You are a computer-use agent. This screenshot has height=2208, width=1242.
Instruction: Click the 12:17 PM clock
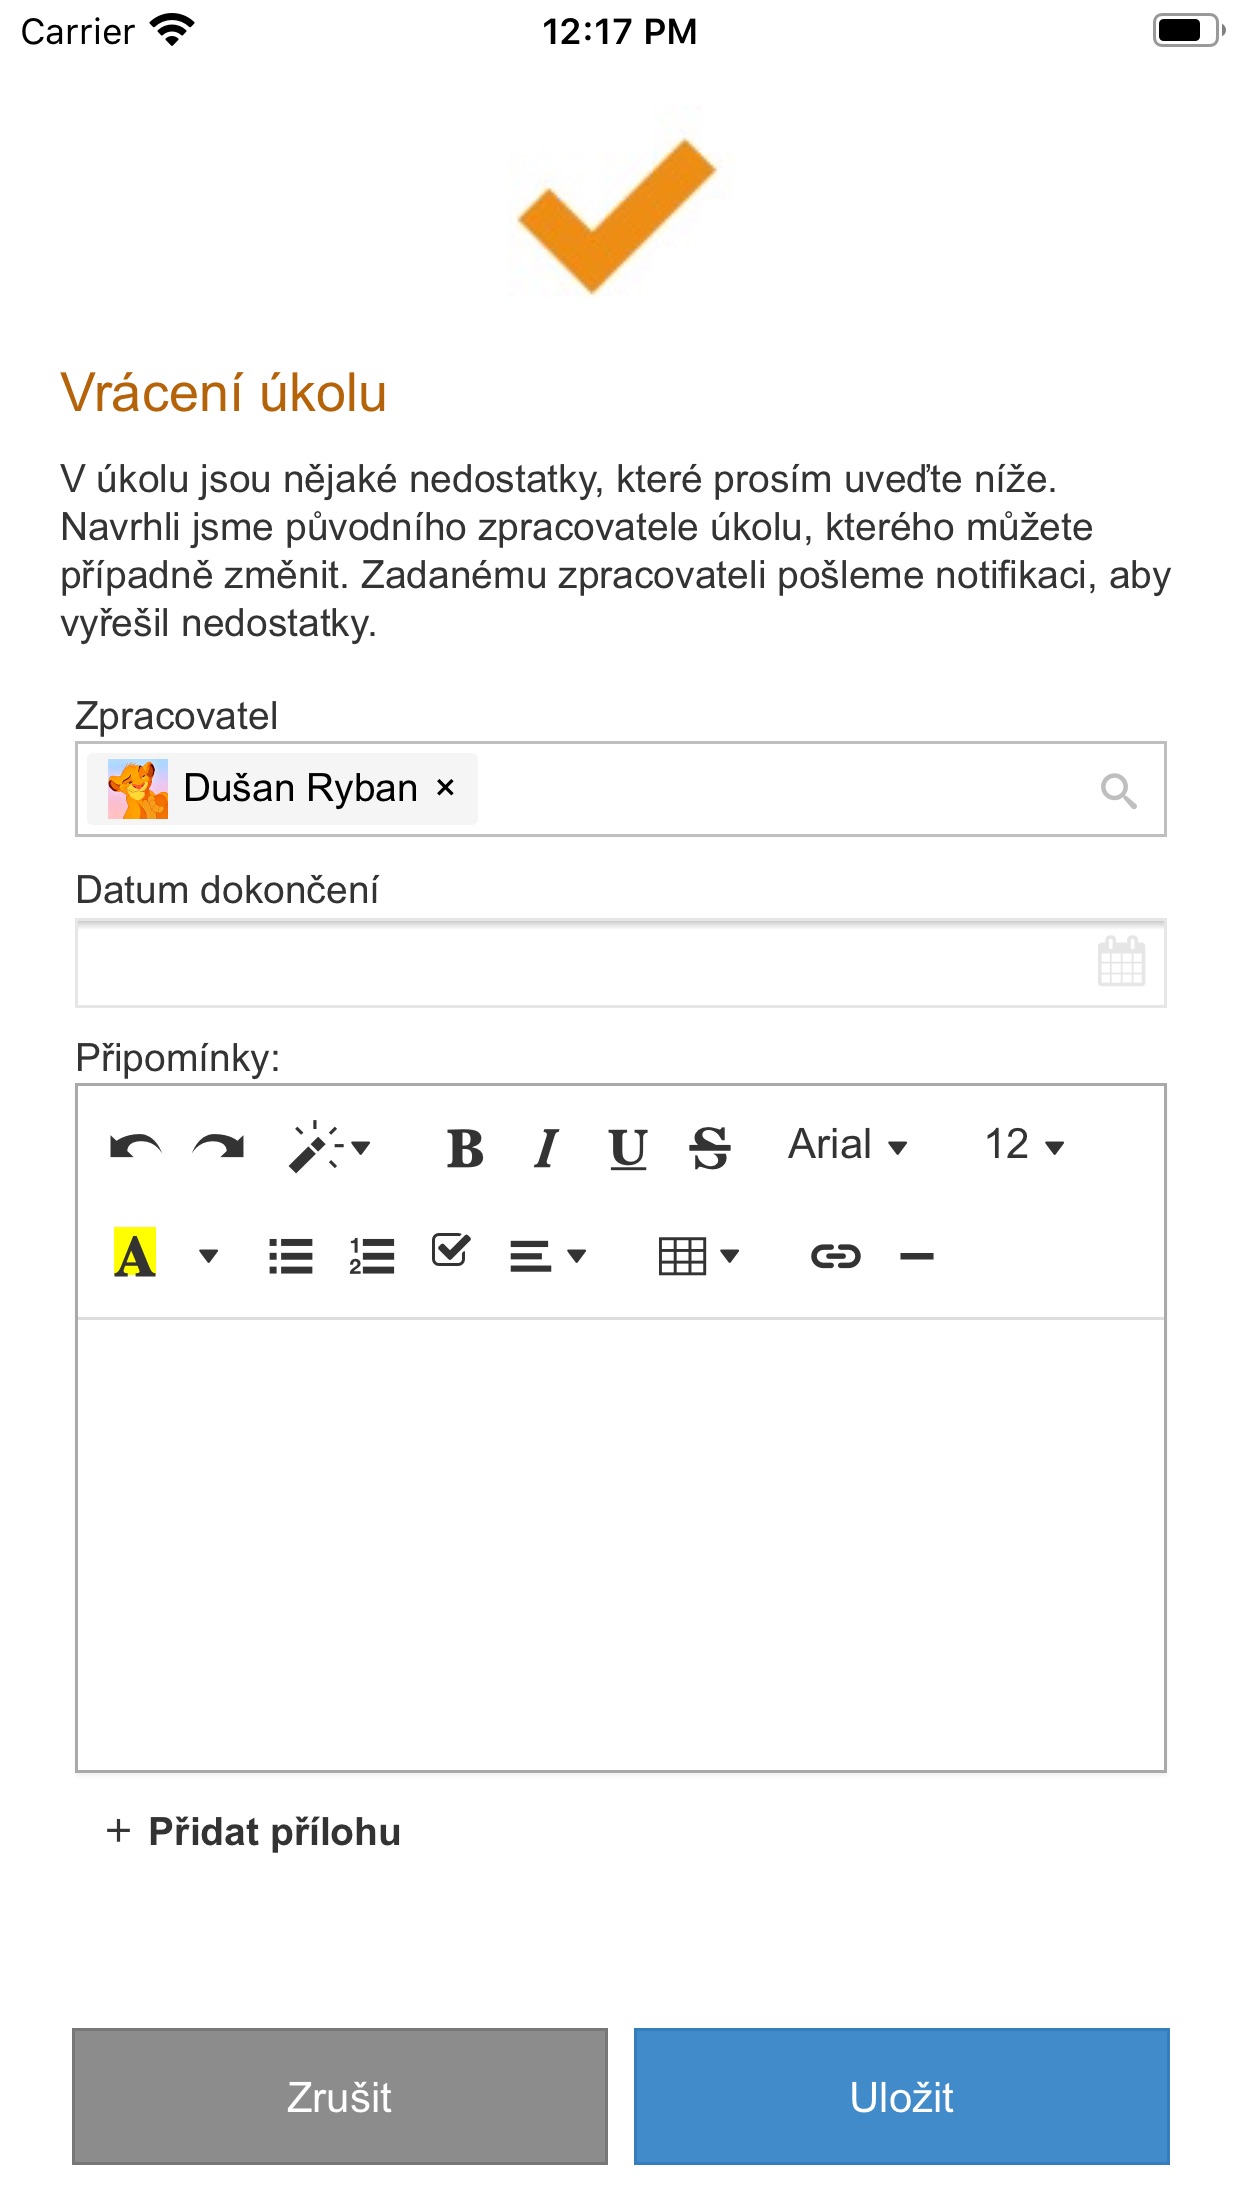pyautogui.click(x=620, y=31)
